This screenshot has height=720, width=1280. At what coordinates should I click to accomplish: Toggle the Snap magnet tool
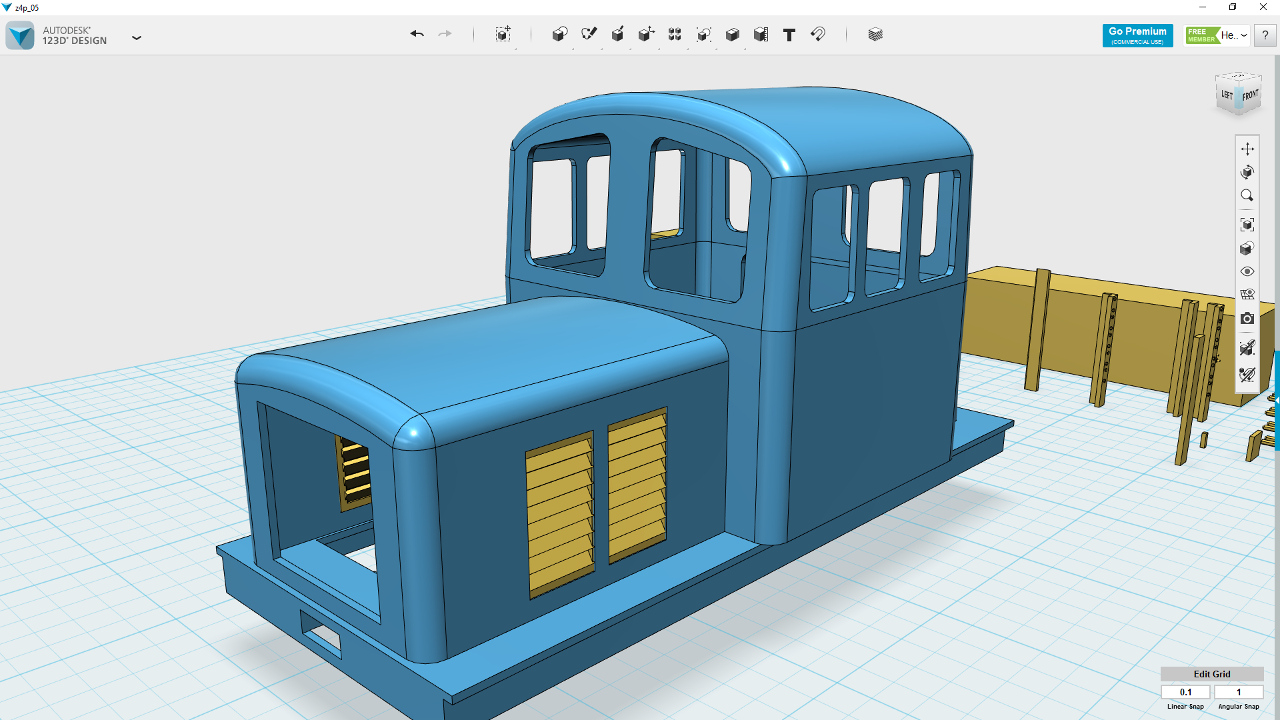(x=818, y=34)
